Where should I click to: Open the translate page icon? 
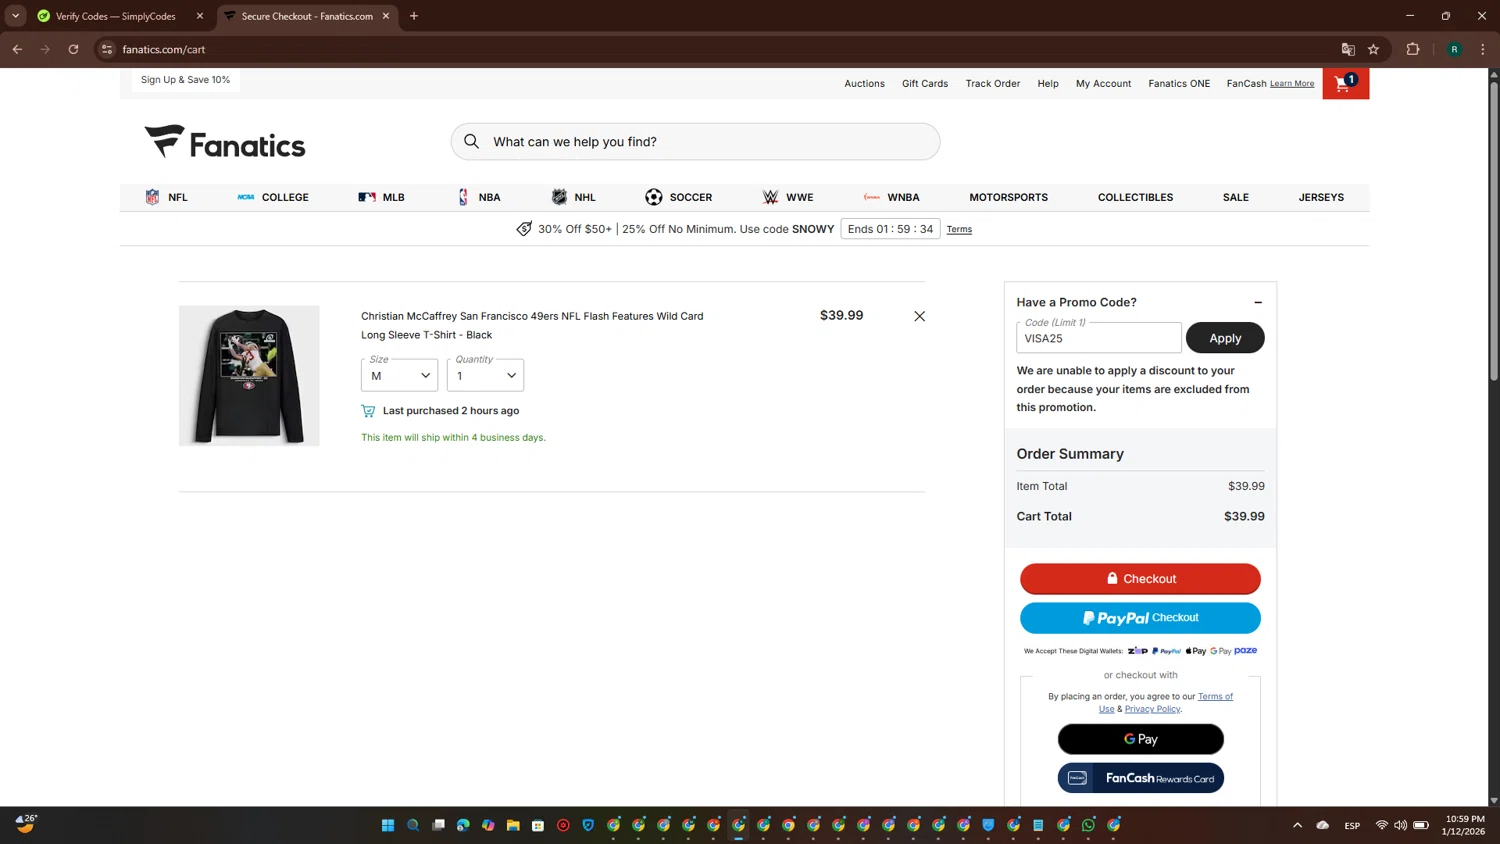coord(1348,49)
